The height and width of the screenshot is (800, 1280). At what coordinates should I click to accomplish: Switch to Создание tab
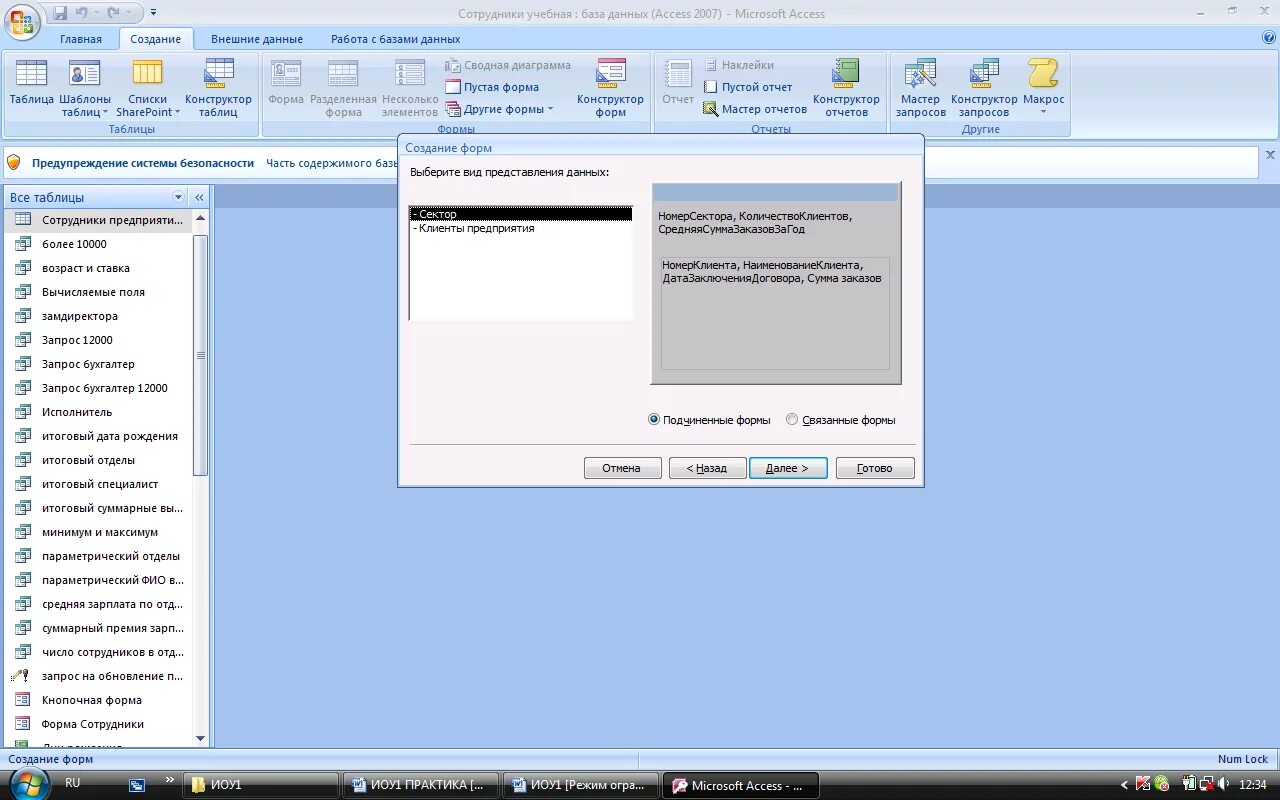155,39
